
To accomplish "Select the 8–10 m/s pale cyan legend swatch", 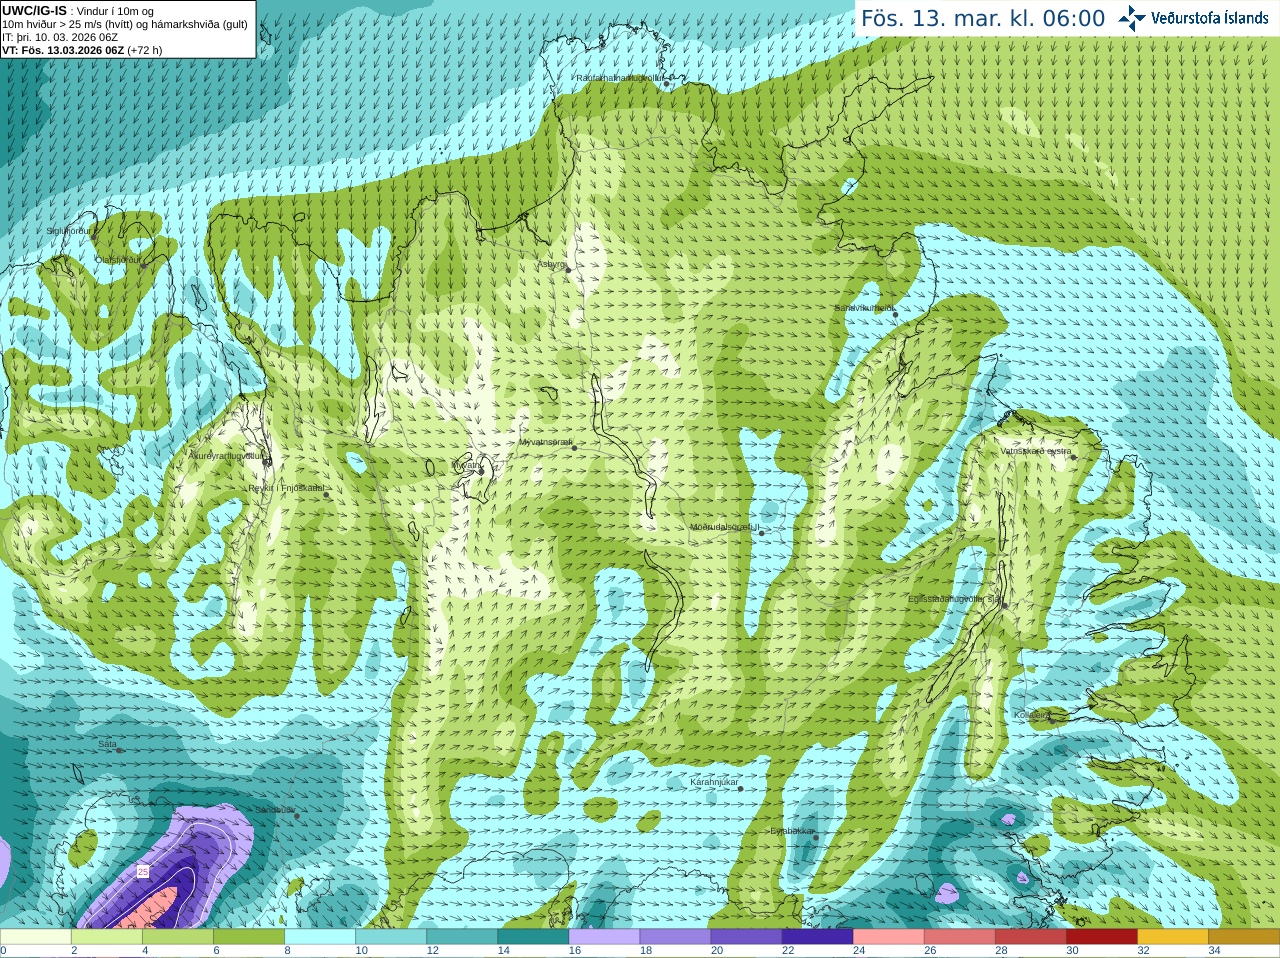I will (x=320, y=937).
